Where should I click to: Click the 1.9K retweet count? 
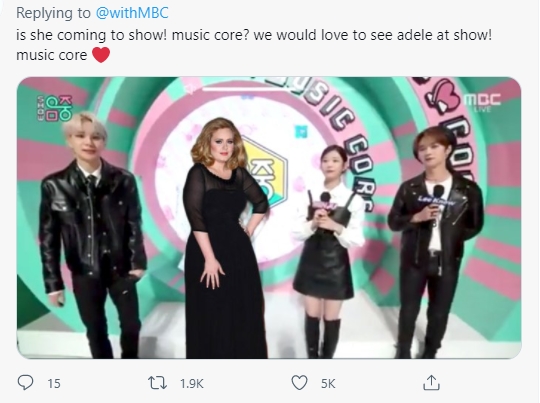[192, 383]
